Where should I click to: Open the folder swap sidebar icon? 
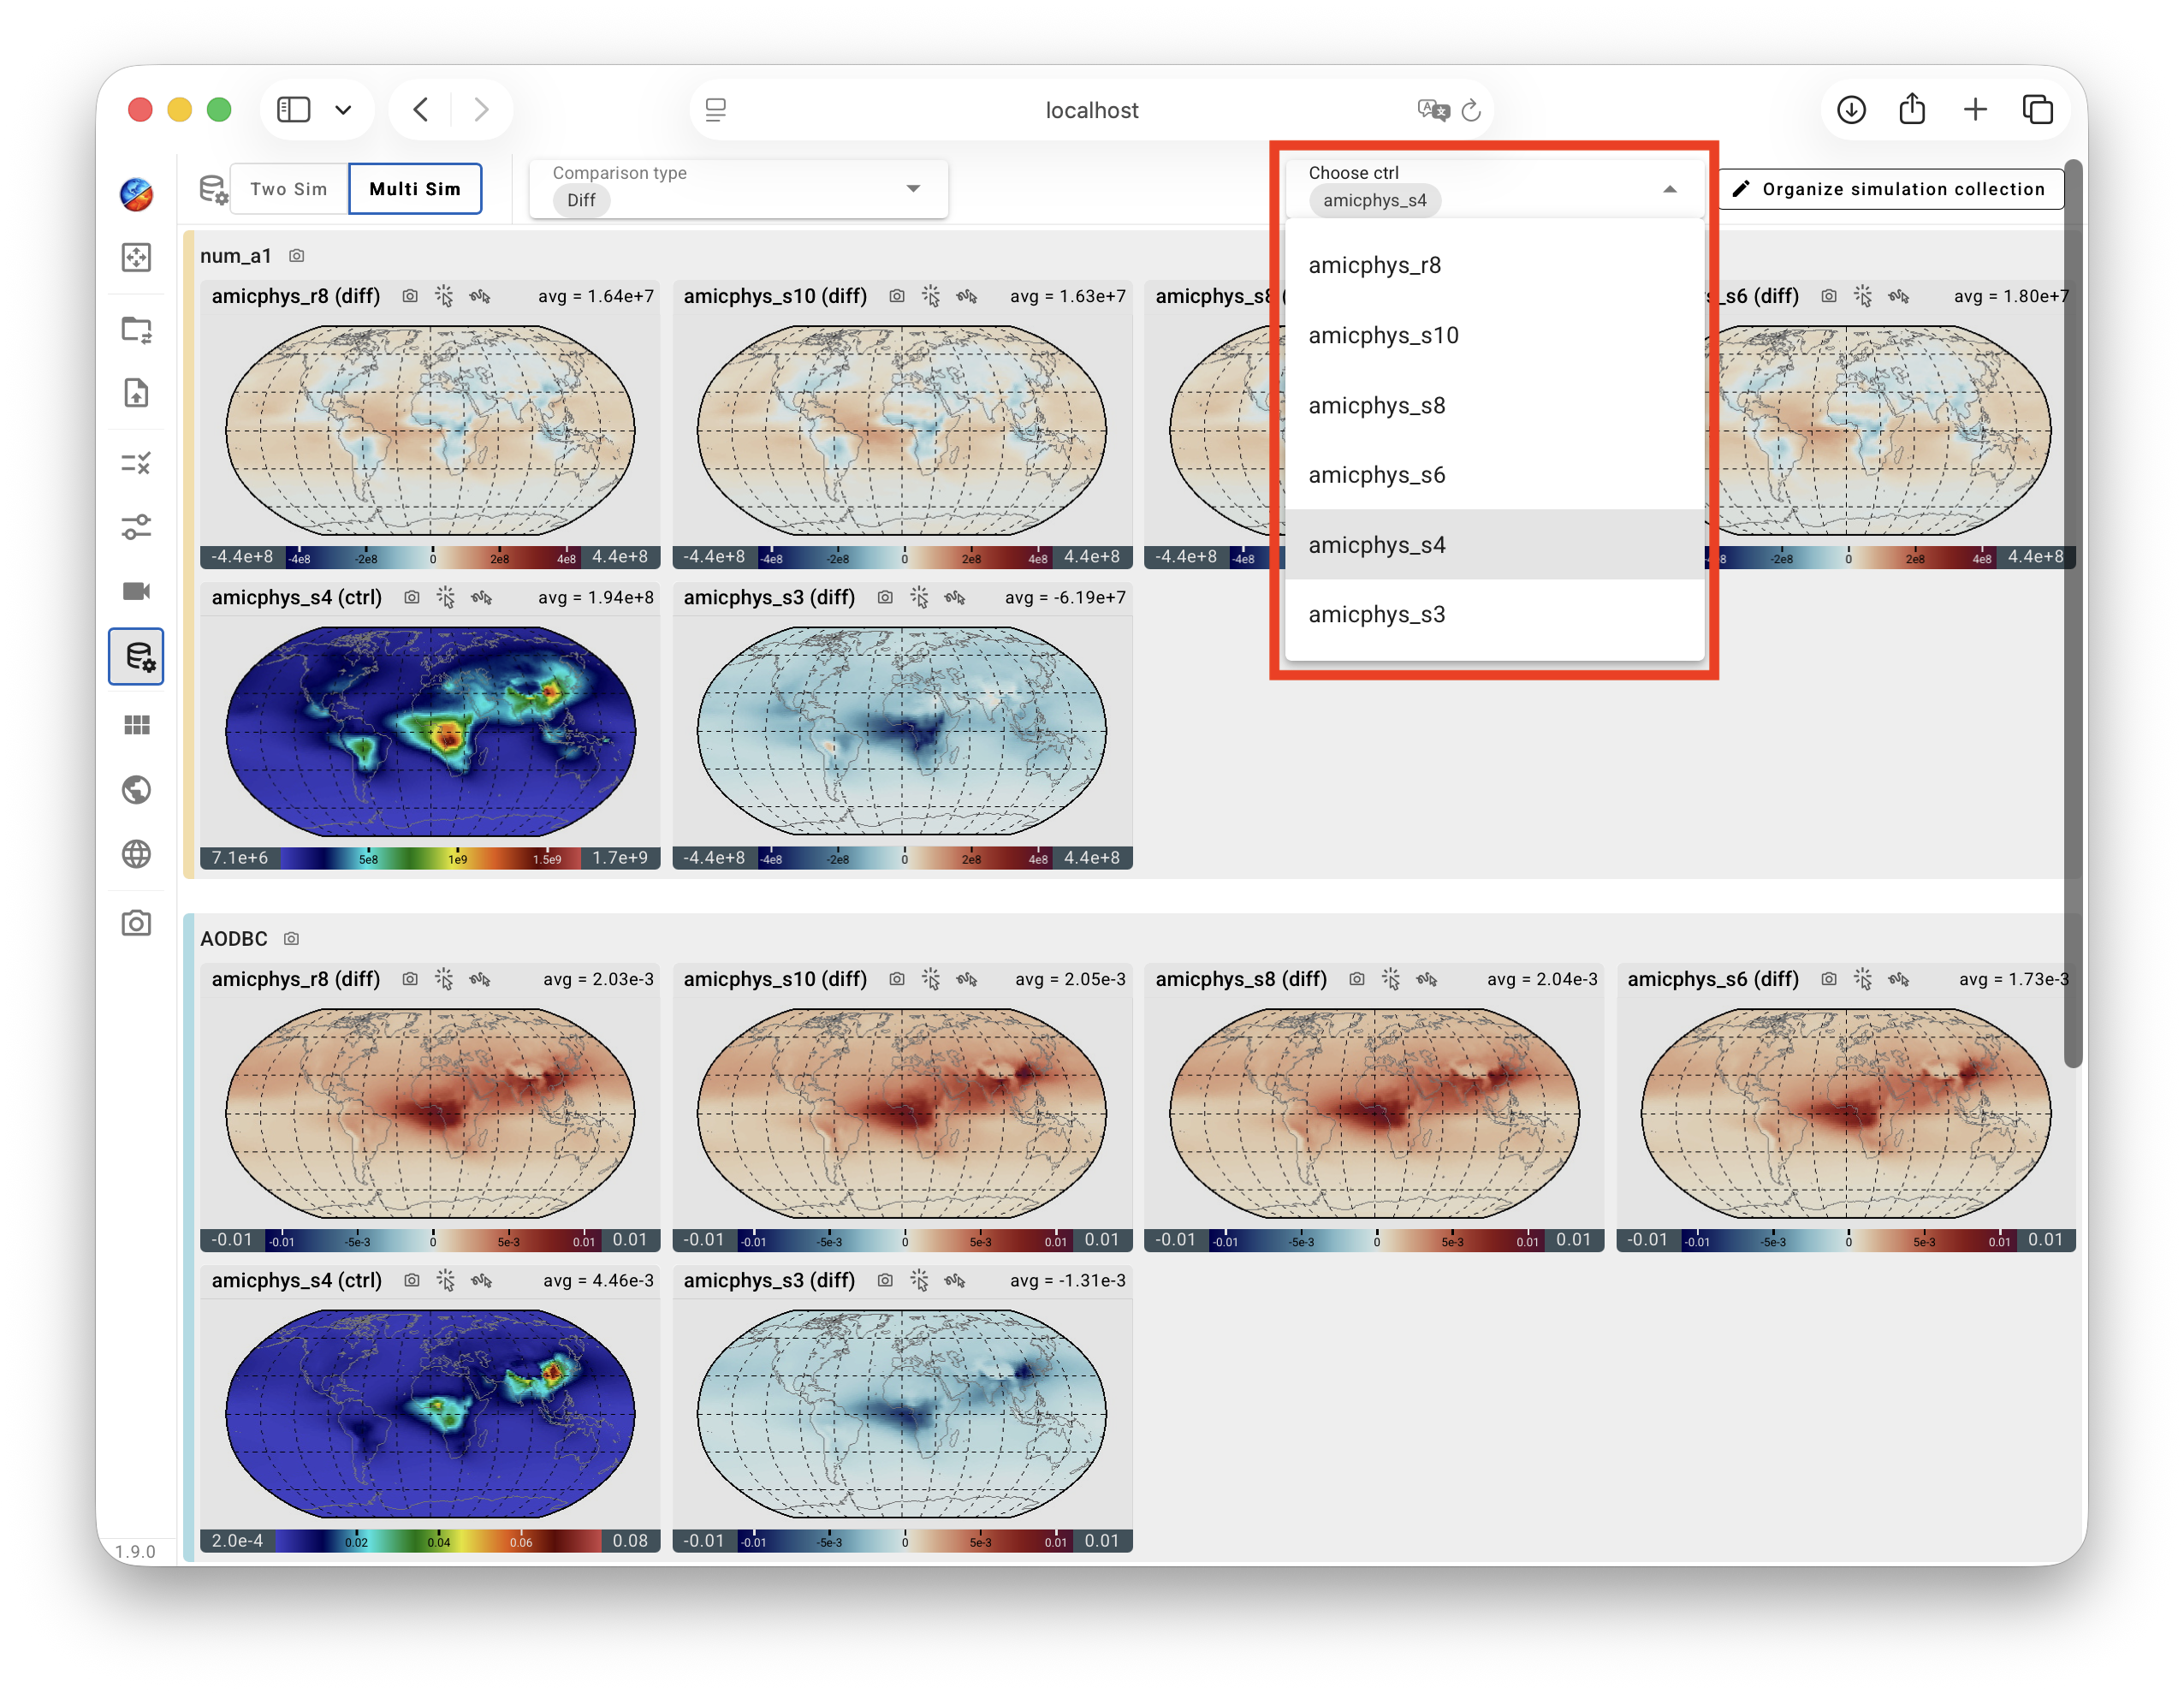(x=136, y=329)
